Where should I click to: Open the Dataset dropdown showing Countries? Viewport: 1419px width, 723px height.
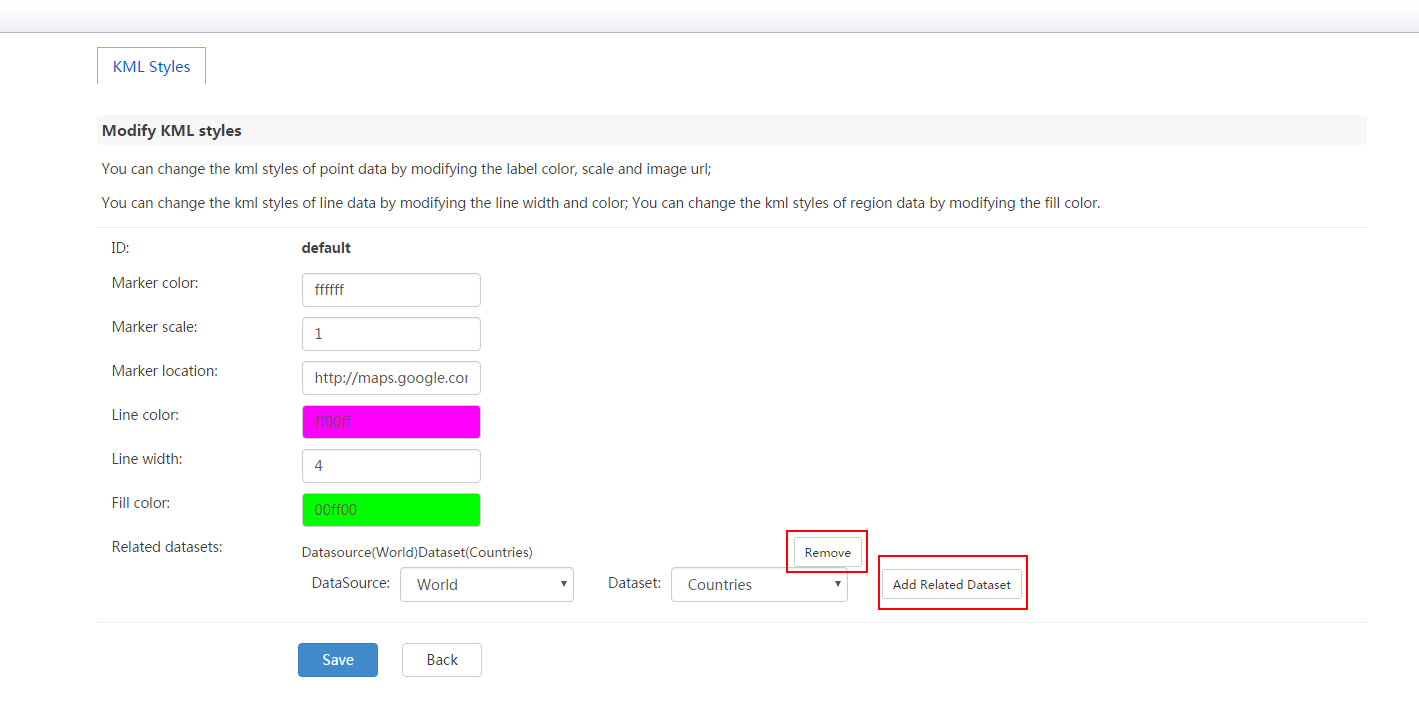pyautogui.click(x=759, y=585)
